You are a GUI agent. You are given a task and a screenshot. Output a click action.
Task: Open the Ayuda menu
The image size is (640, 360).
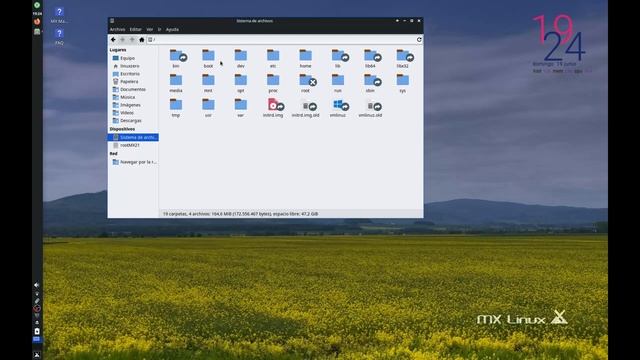pos(172,29)
